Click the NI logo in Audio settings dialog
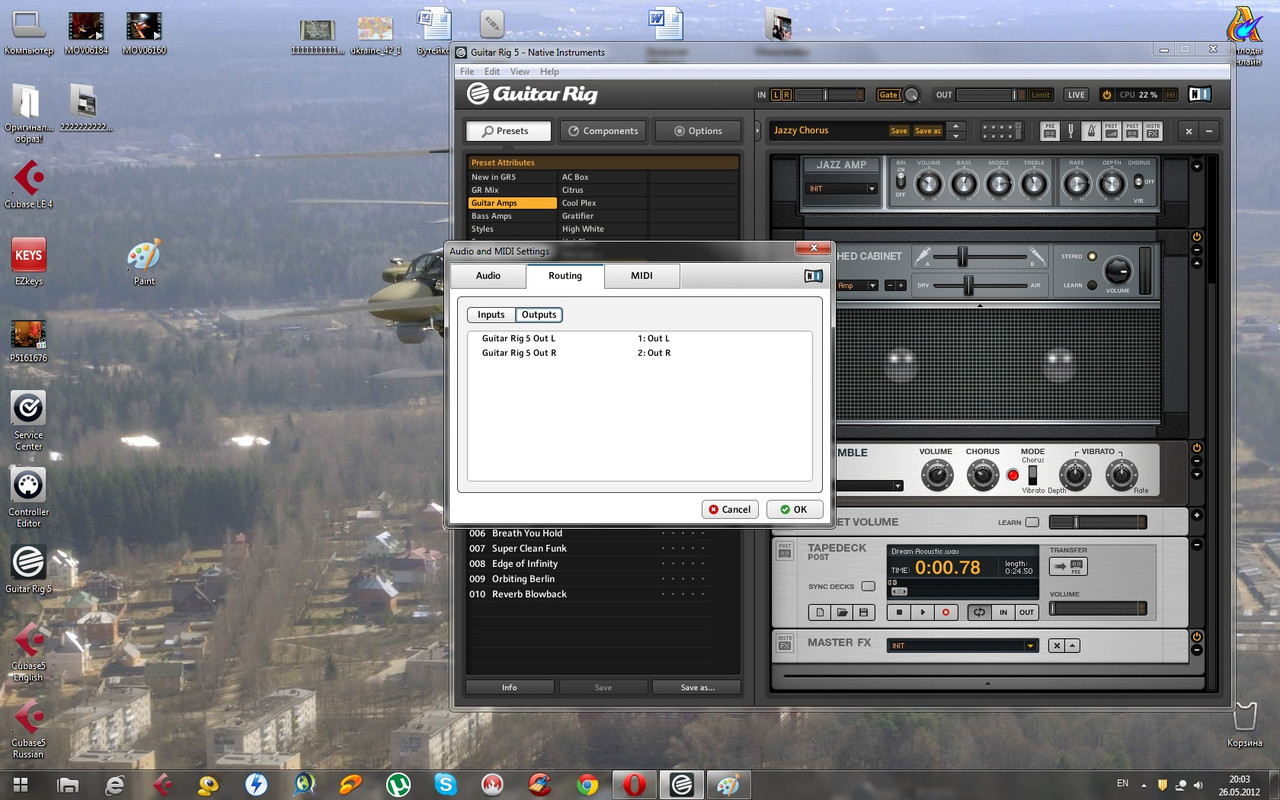This screenshot has height=800, width=1280. (x=814, y=276)
